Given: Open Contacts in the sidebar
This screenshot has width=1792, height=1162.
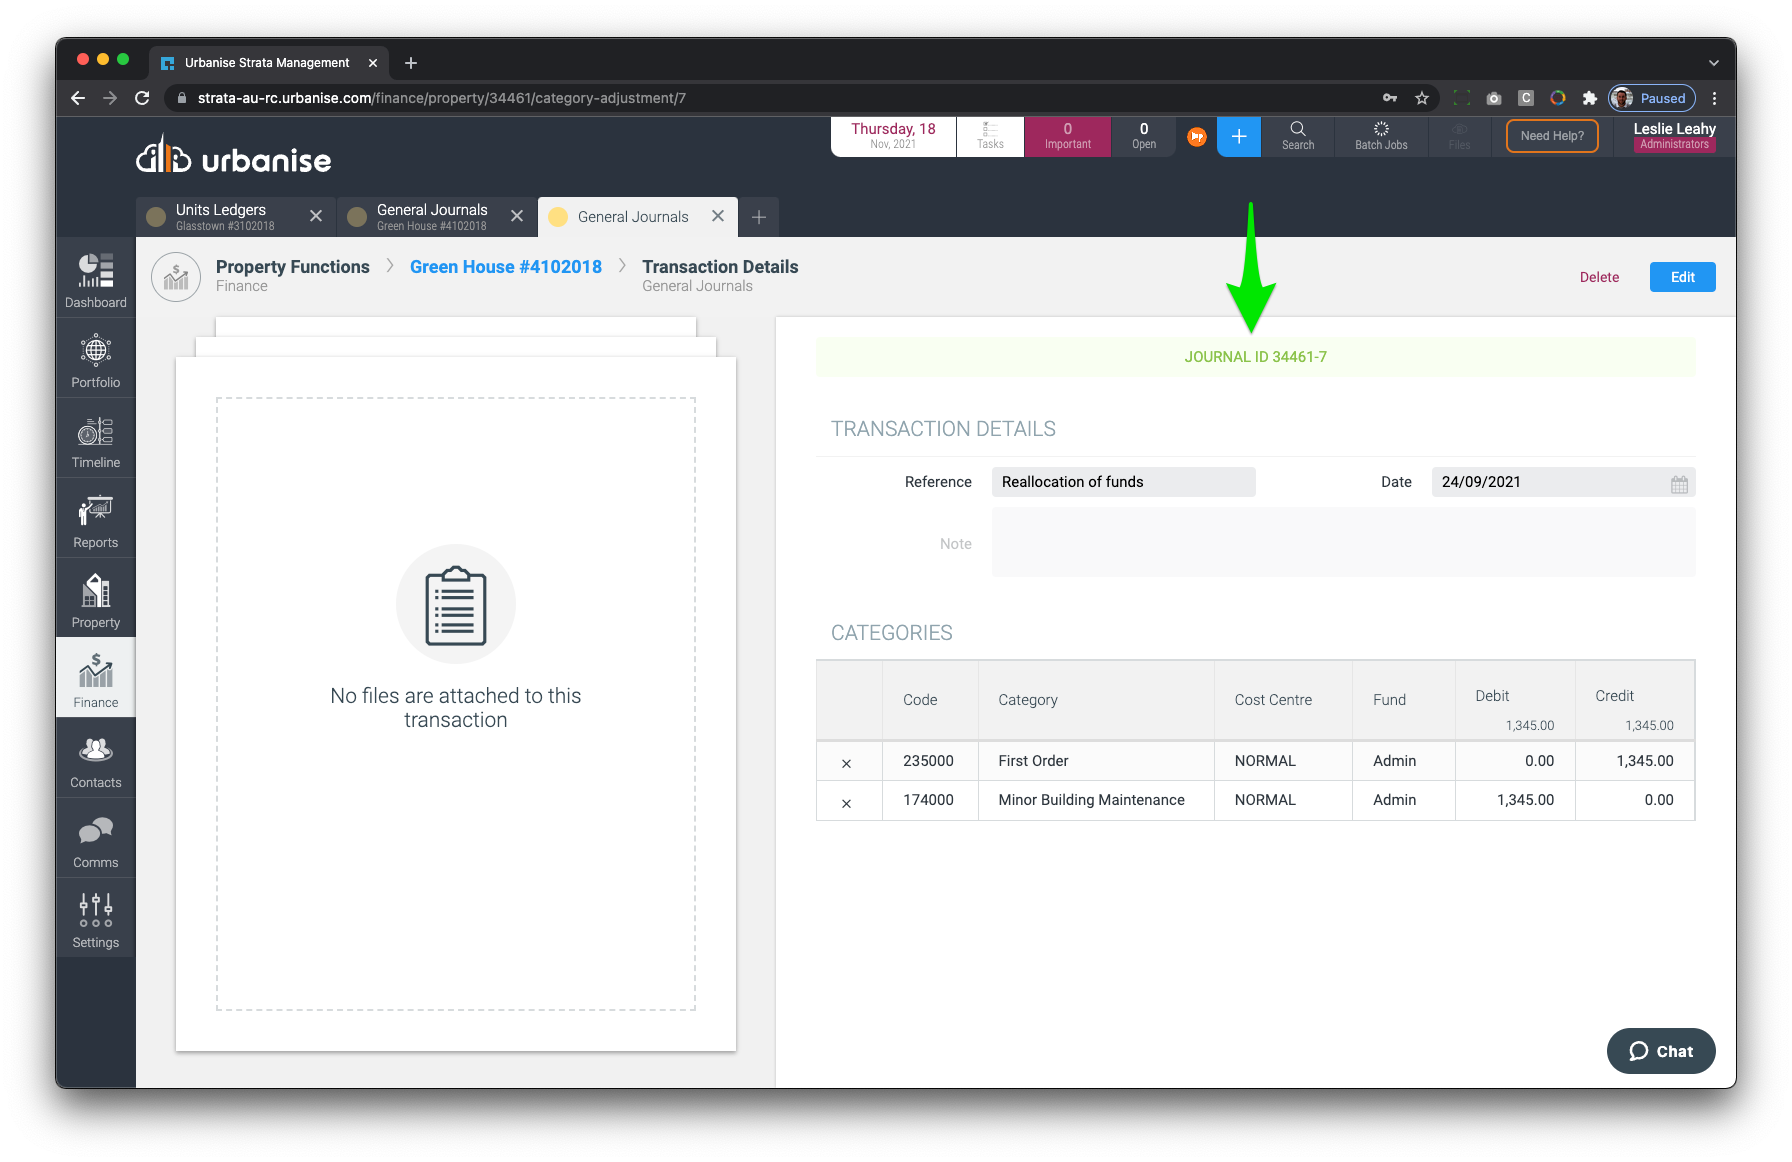Looking at the screenshot, I should 96,760.
